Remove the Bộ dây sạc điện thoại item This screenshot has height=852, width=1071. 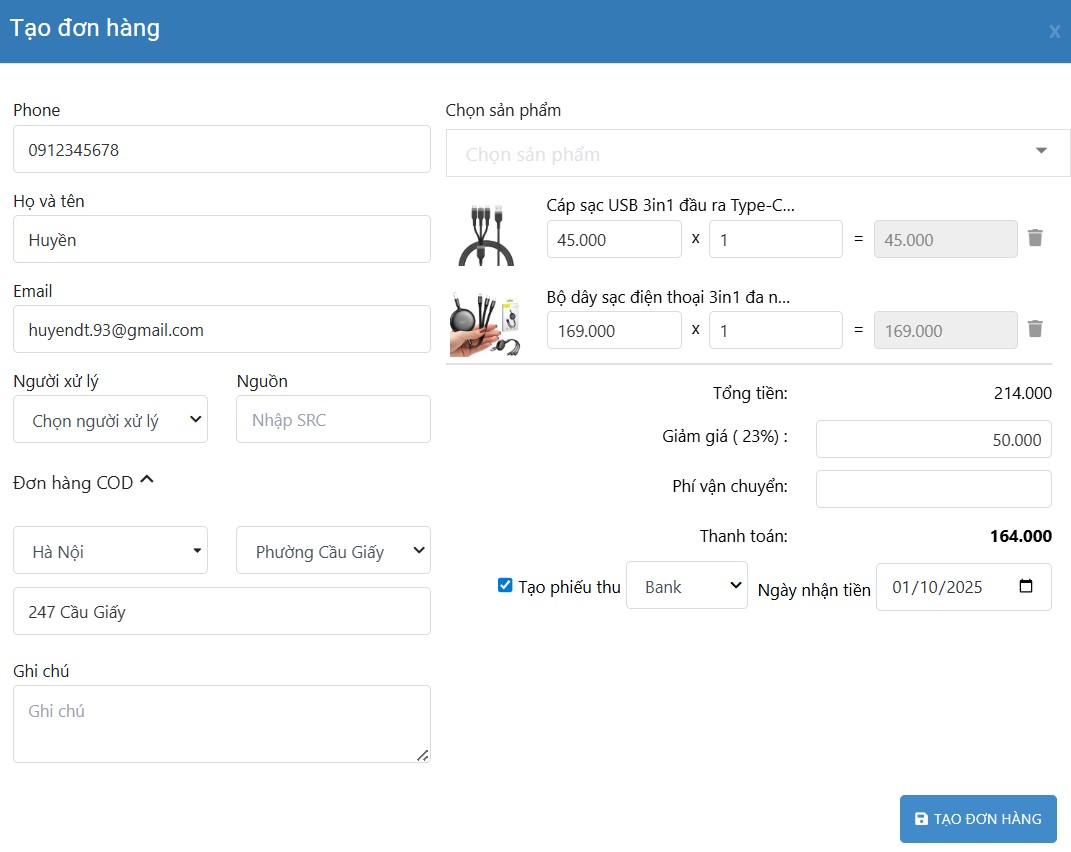1035,329
